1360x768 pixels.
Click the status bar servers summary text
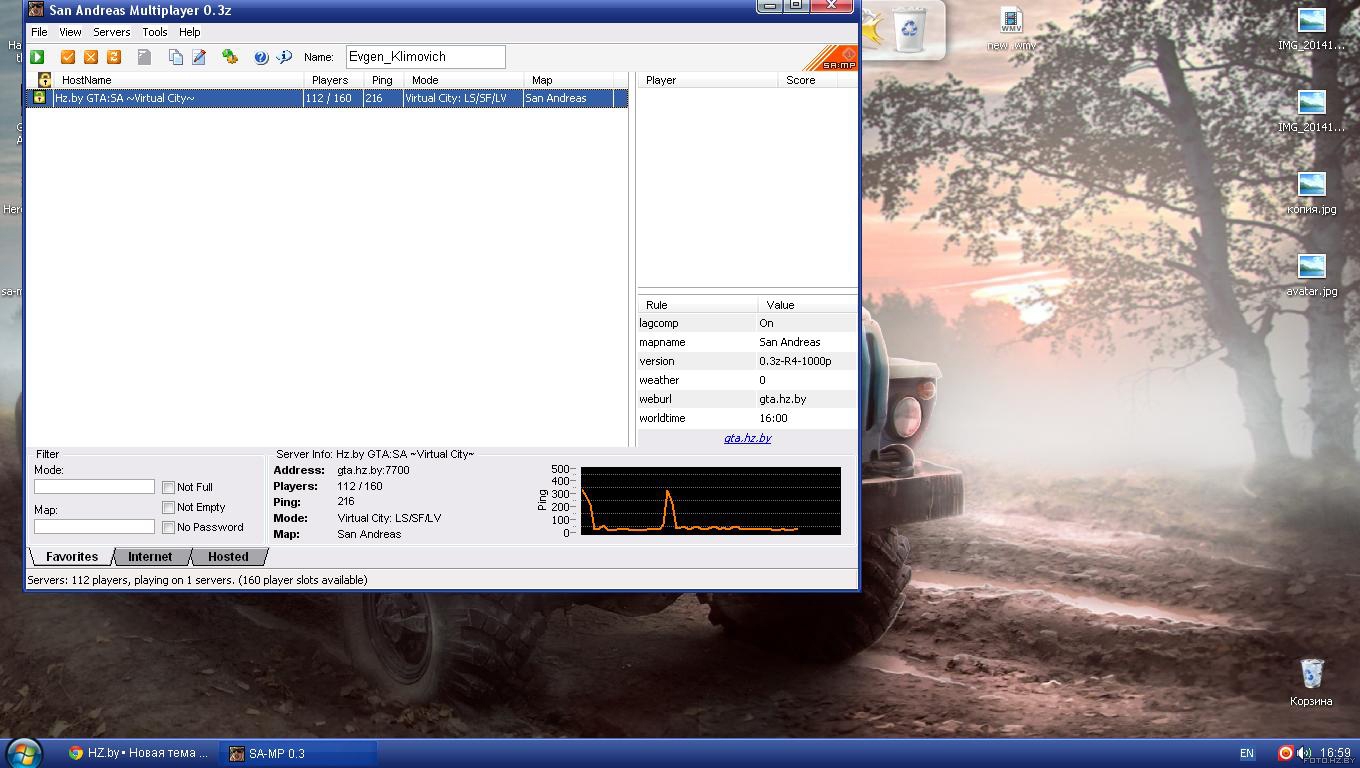coord(197,580)
